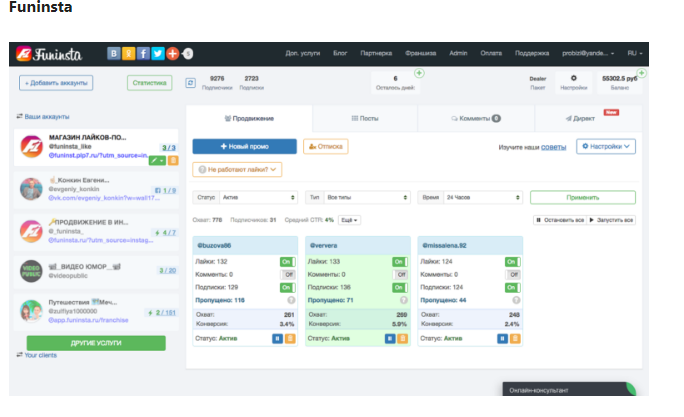Open the Настройки gear icon near the balance
The height and width of the screenshot is (417, 684).
point(574,78)
